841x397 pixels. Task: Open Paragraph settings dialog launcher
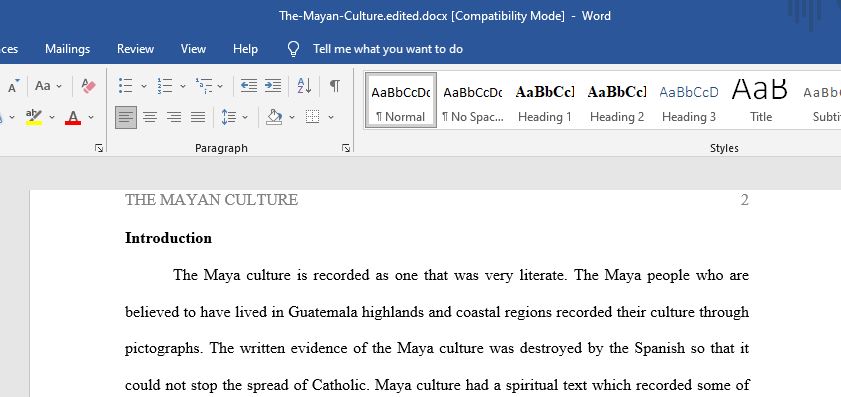[346, 148]
